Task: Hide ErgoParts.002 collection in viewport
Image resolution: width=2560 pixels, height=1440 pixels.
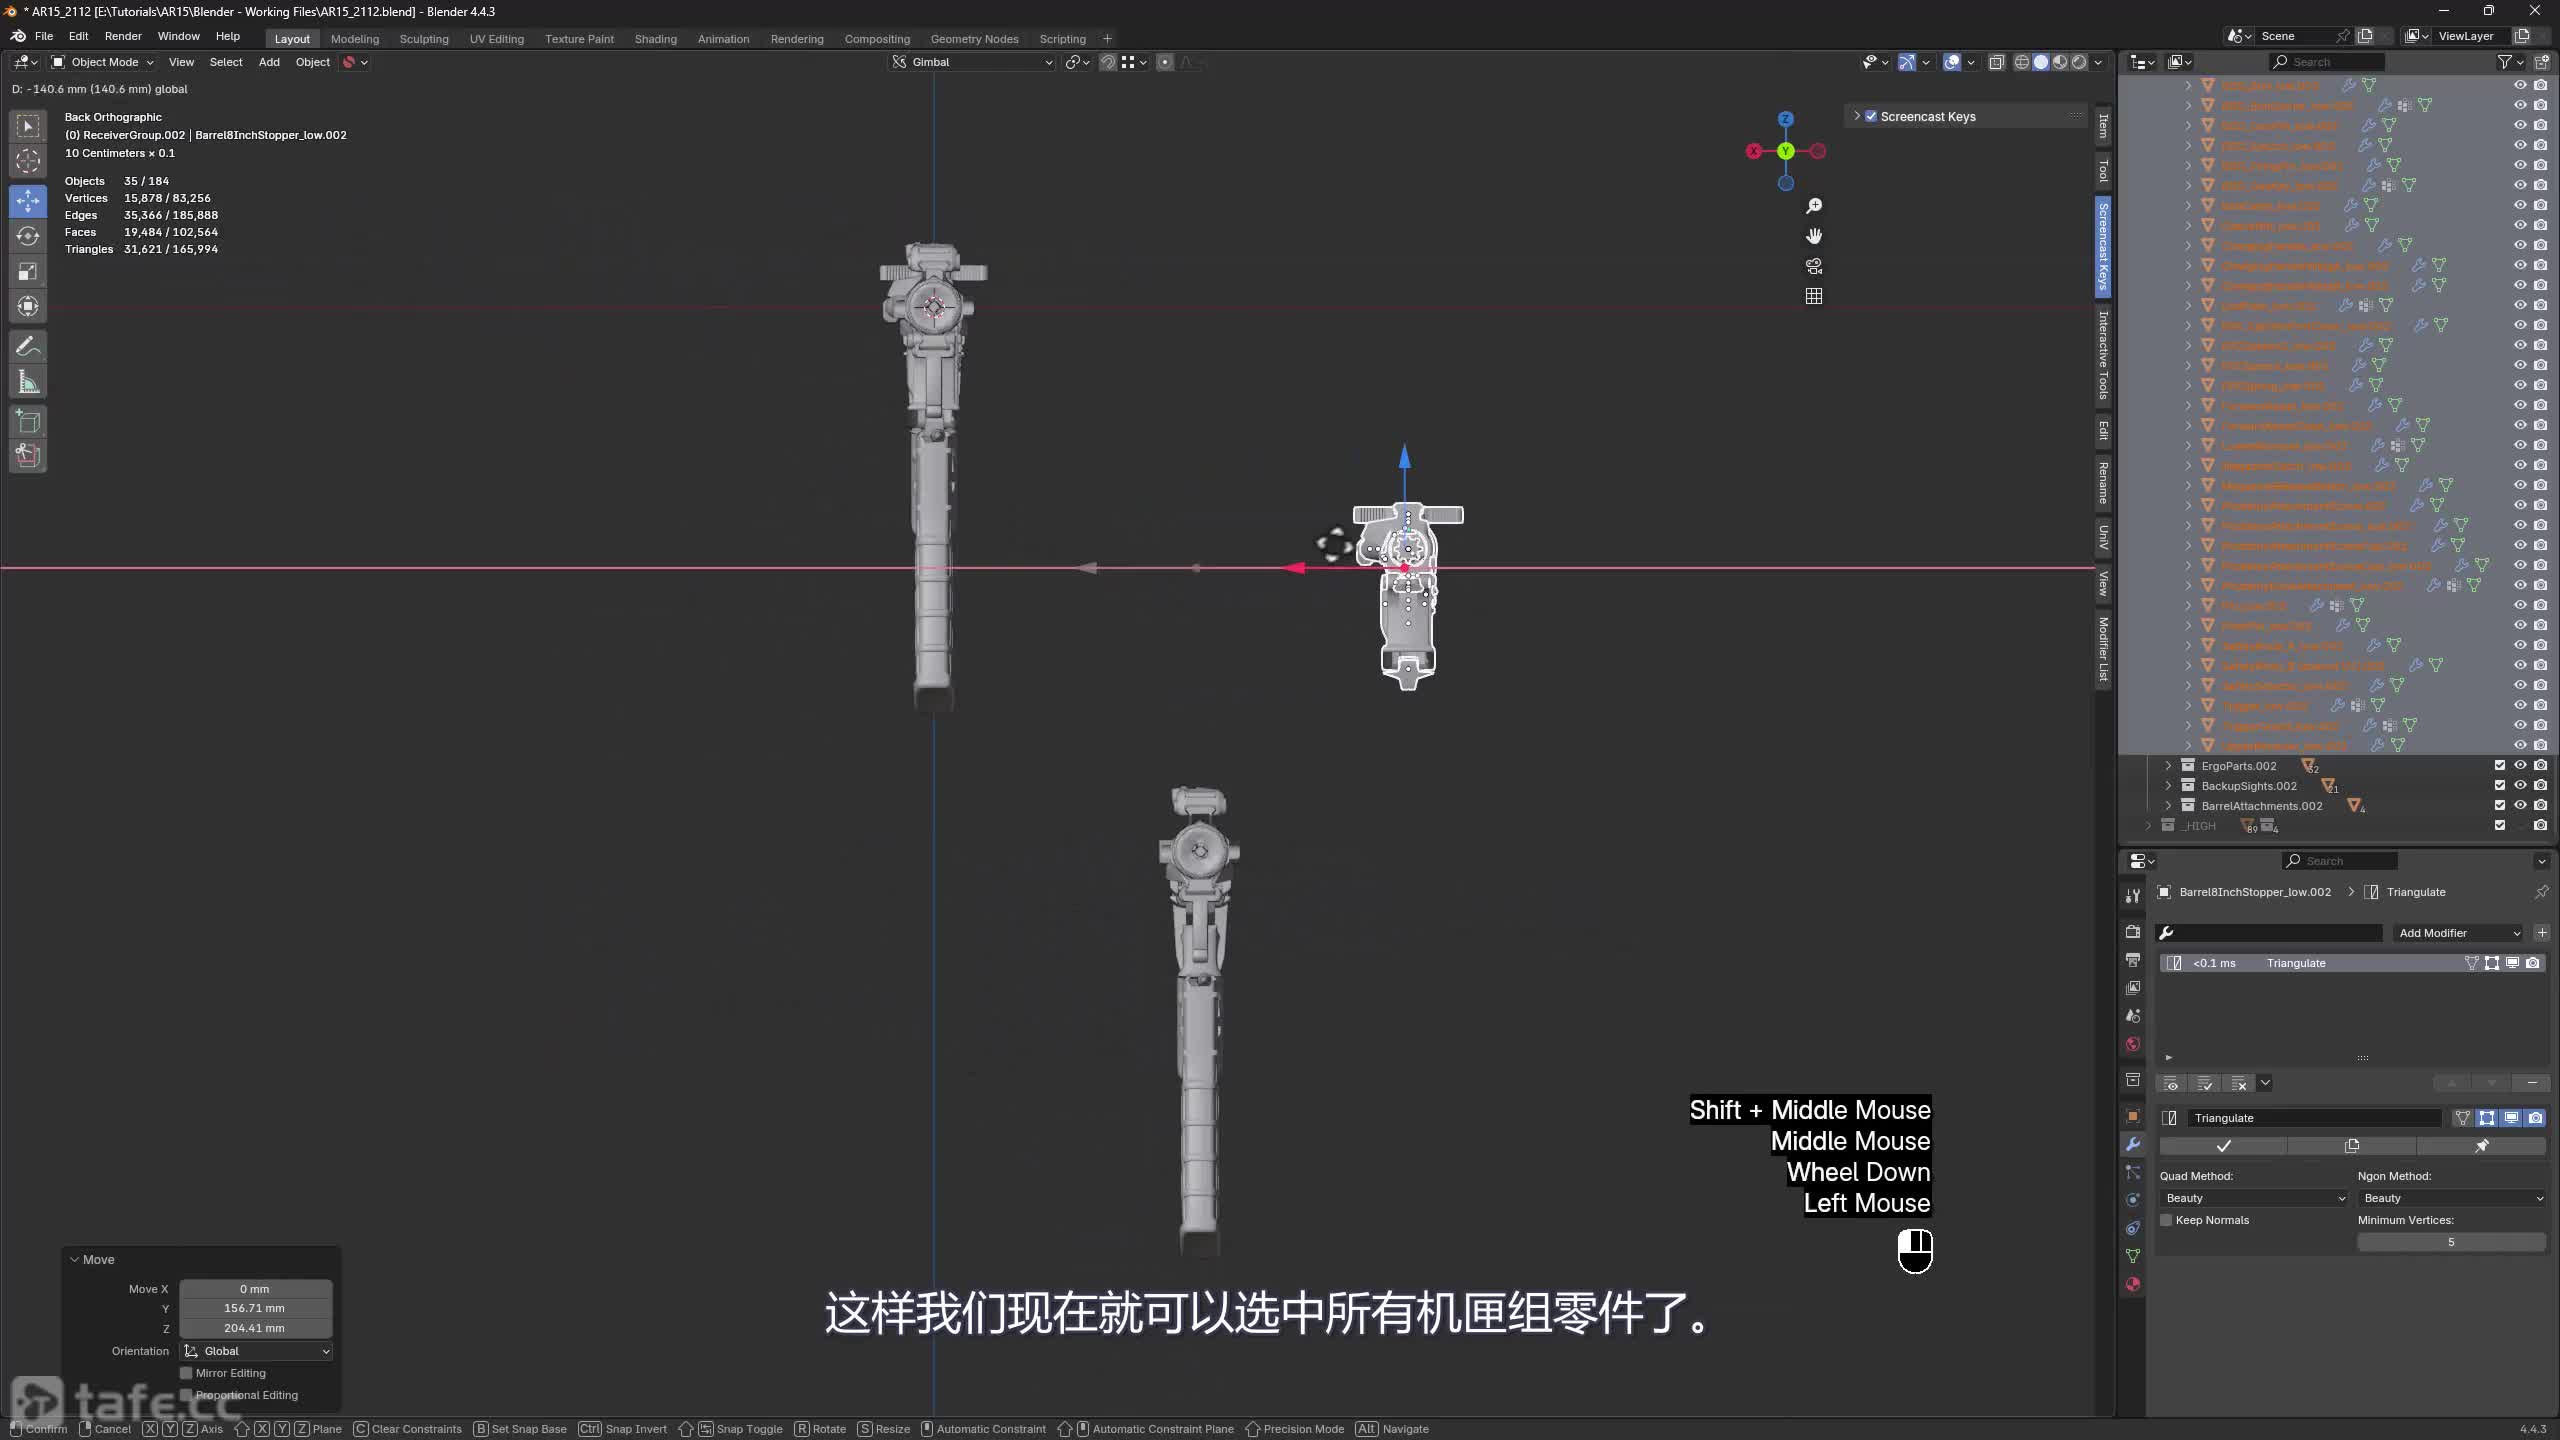Action: click(2520, 765)
